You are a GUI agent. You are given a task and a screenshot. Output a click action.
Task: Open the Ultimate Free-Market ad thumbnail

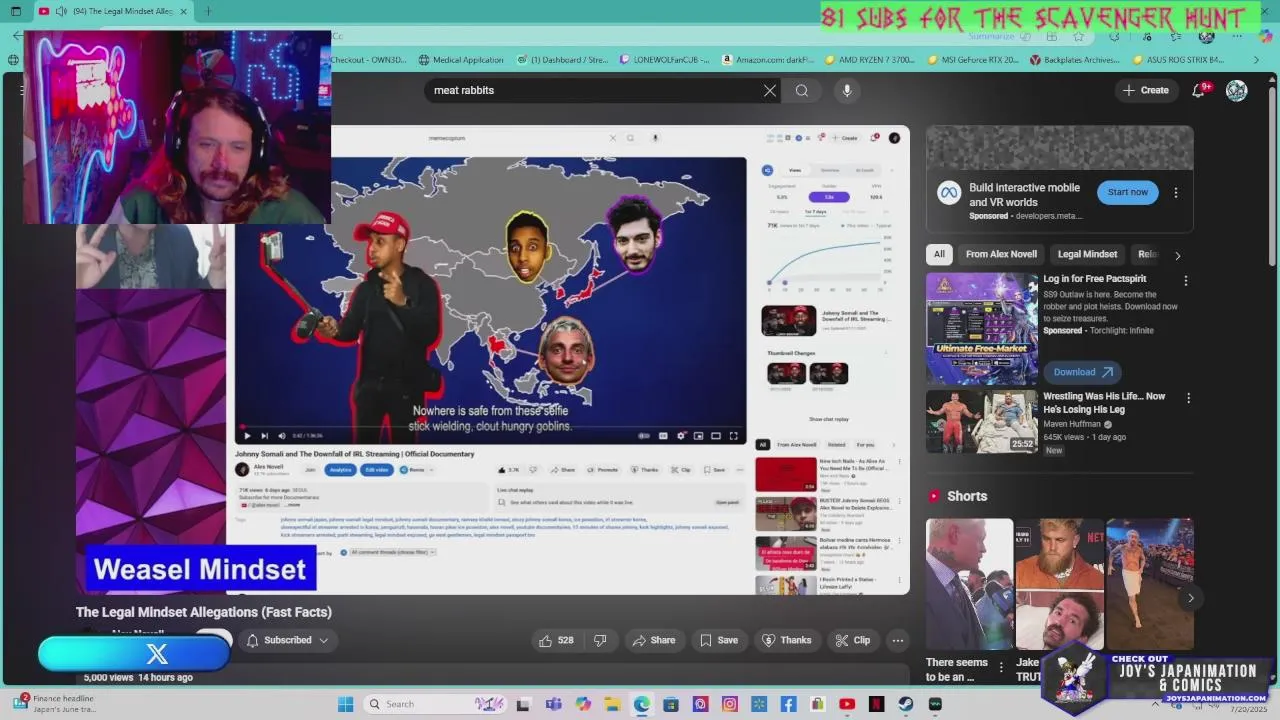pos(981,328)
